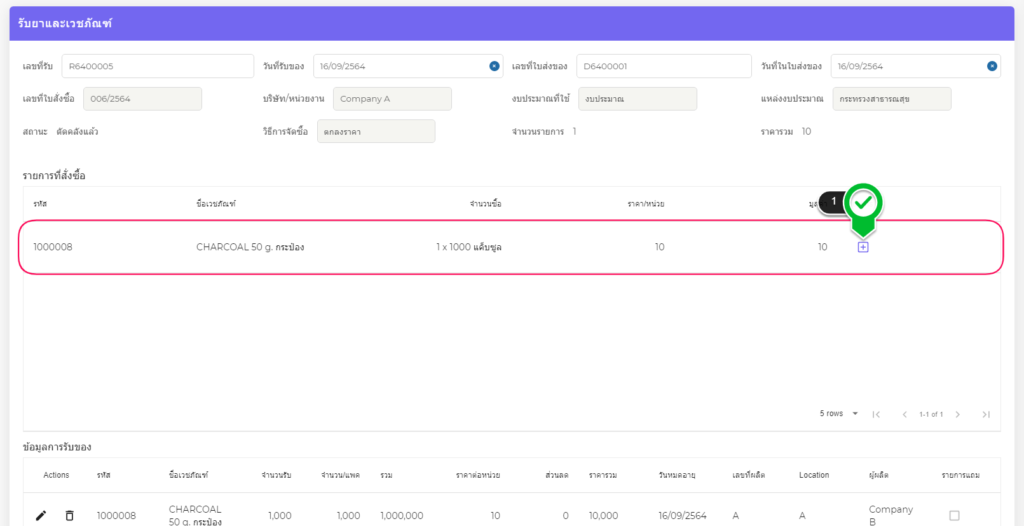Viewport: 1024px width, 526px height.
Task: Clear the วันที่ในใบส่งของ date field
Action: (992, 66)
